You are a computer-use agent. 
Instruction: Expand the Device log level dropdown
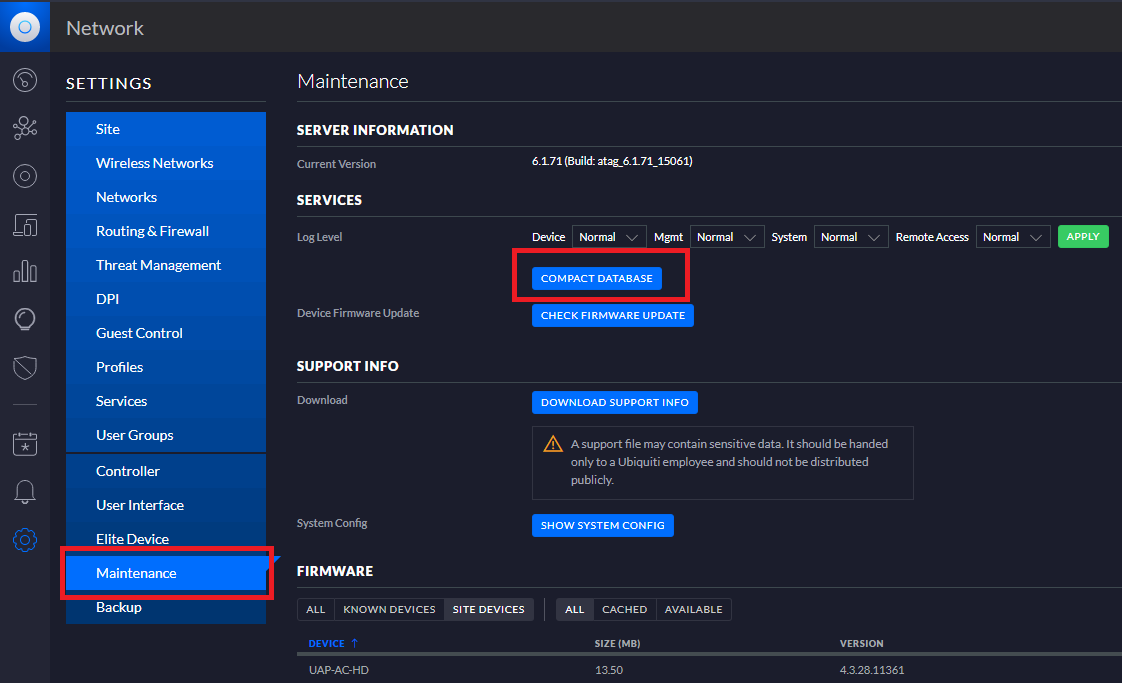tap(609, 237)
